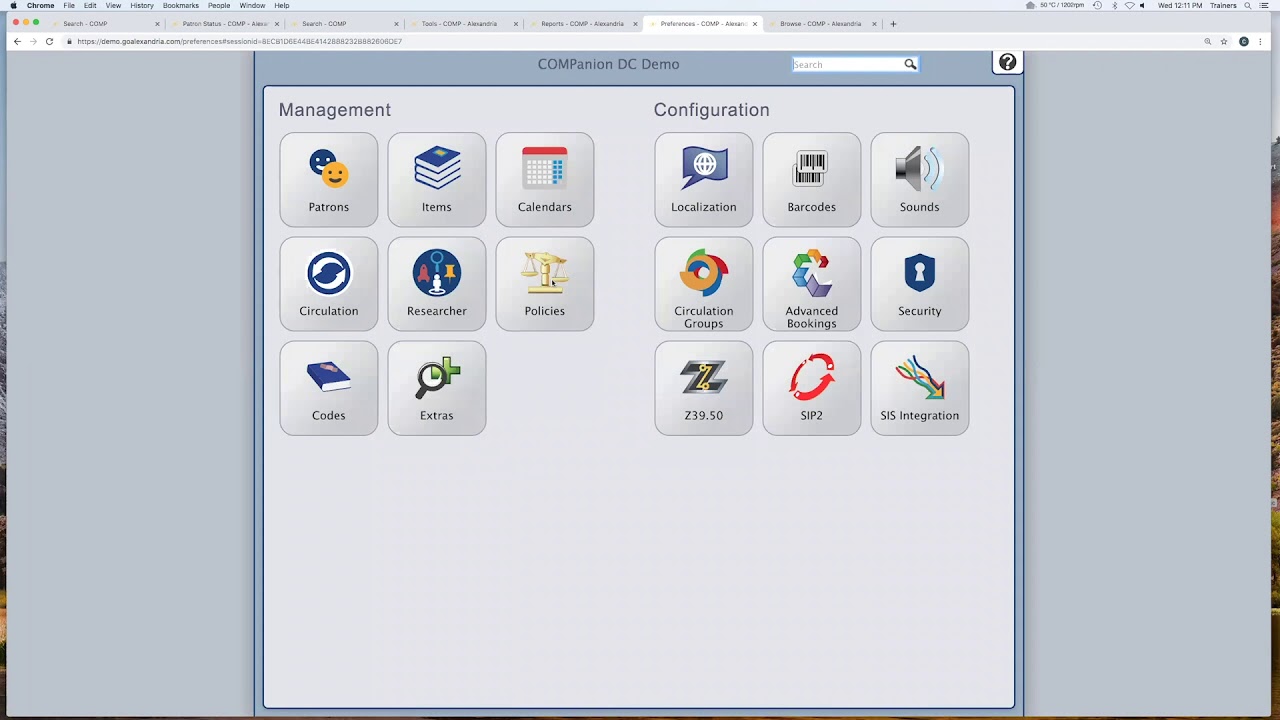1280x720 pixels.
Task: Switch to the Patron Status - COMP tab
Action: pyautogui.click(x=225, y=23)
